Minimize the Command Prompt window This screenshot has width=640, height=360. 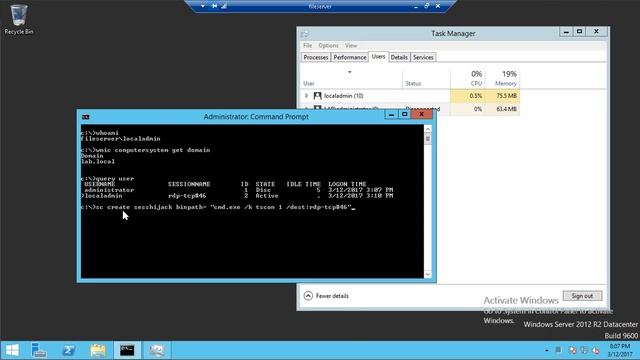391,115
